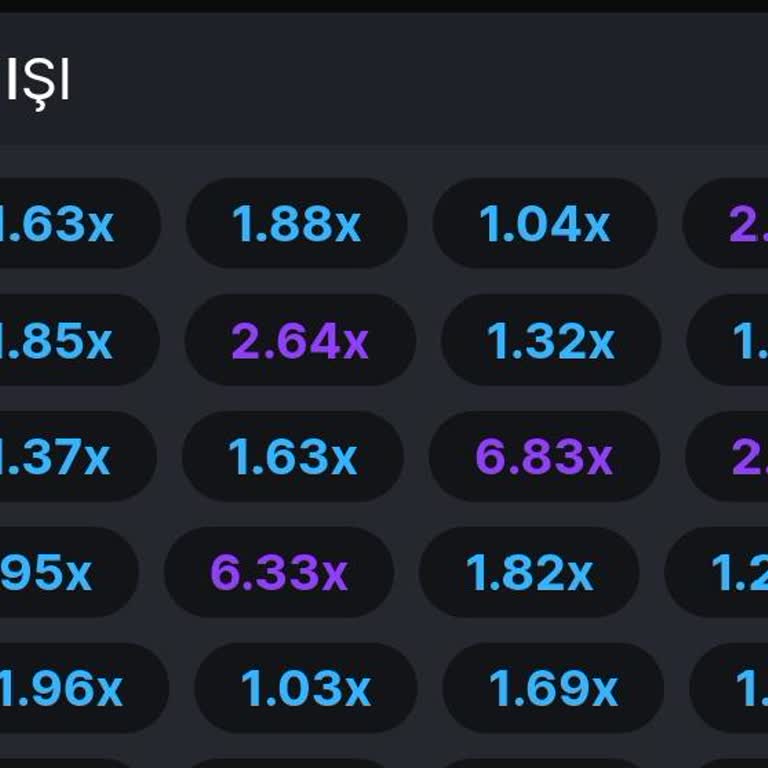Image resolution: width=768 pixels, height=768 pixels.
Task: Select the 1.82x multiplier pill
Action: pyautogui.click(x=529, y=573)
